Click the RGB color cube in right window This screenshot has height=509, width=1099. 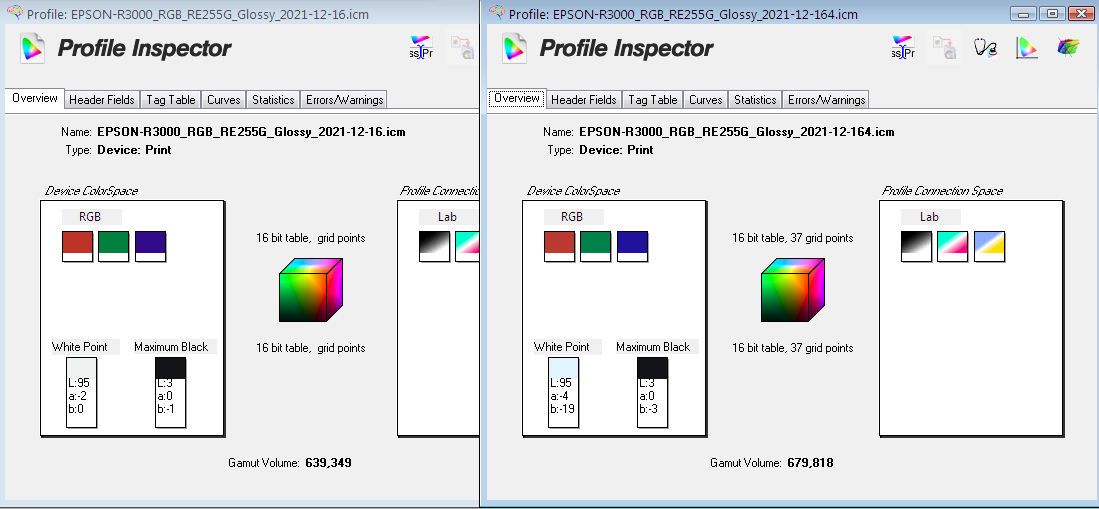793,290
